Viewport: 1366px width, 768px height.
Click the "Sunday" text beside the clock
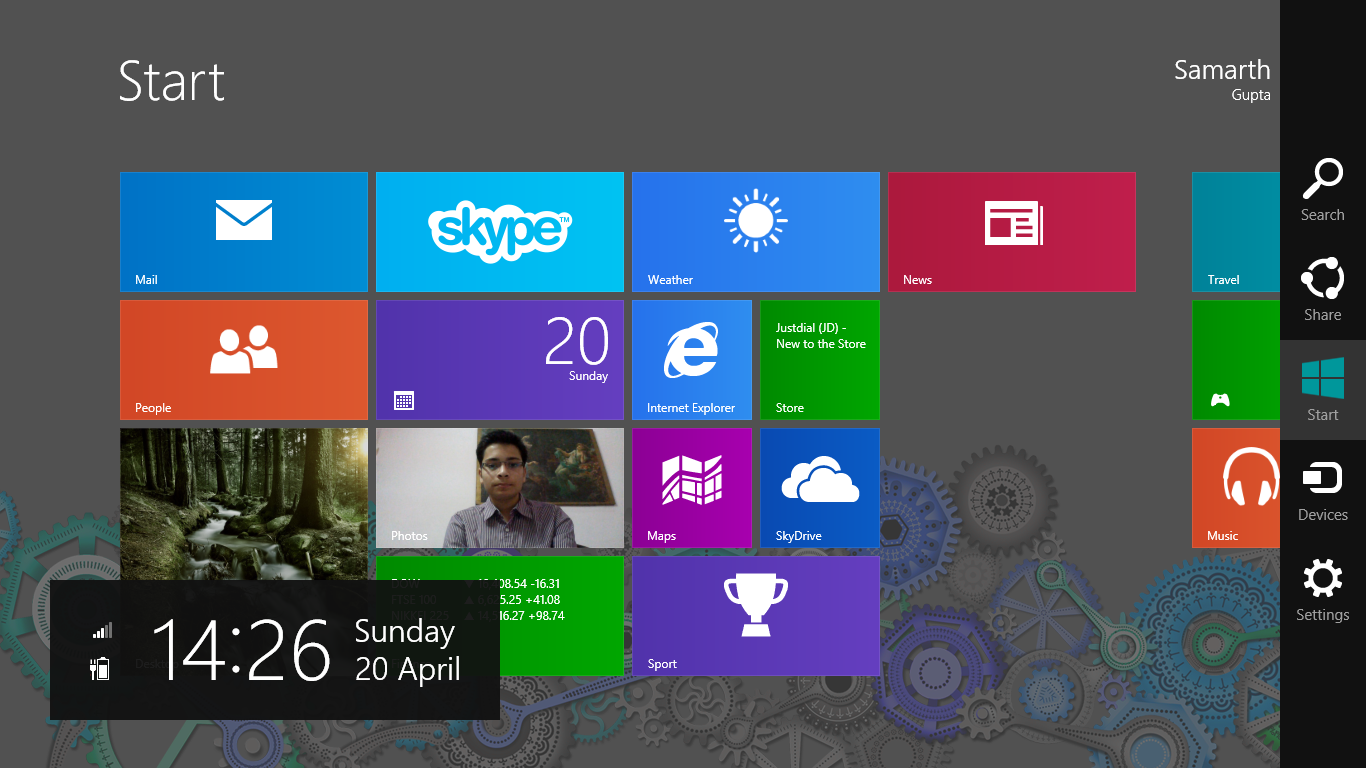pyautogui.click(x=405, y=632)
